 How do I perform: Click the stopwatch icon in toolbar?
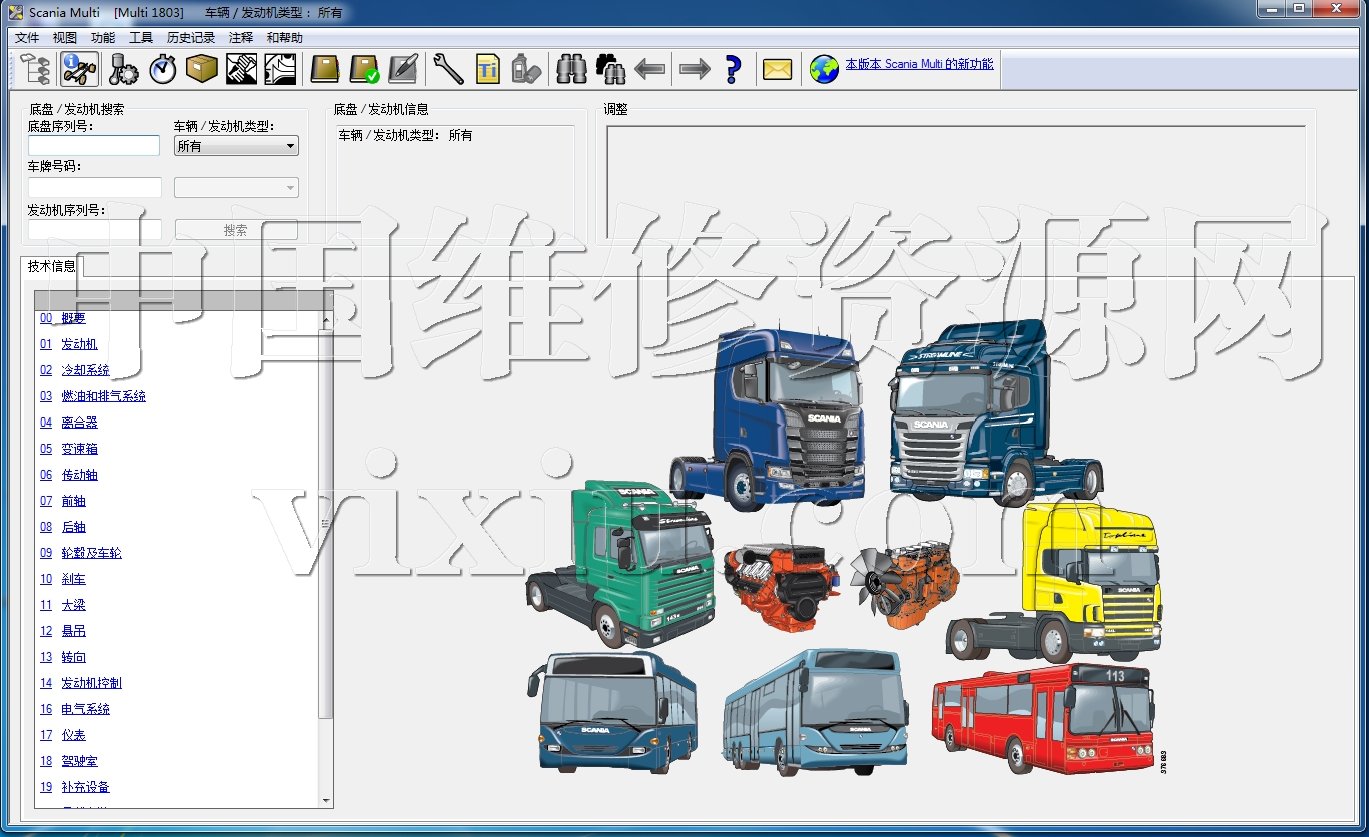pos(163,69)
